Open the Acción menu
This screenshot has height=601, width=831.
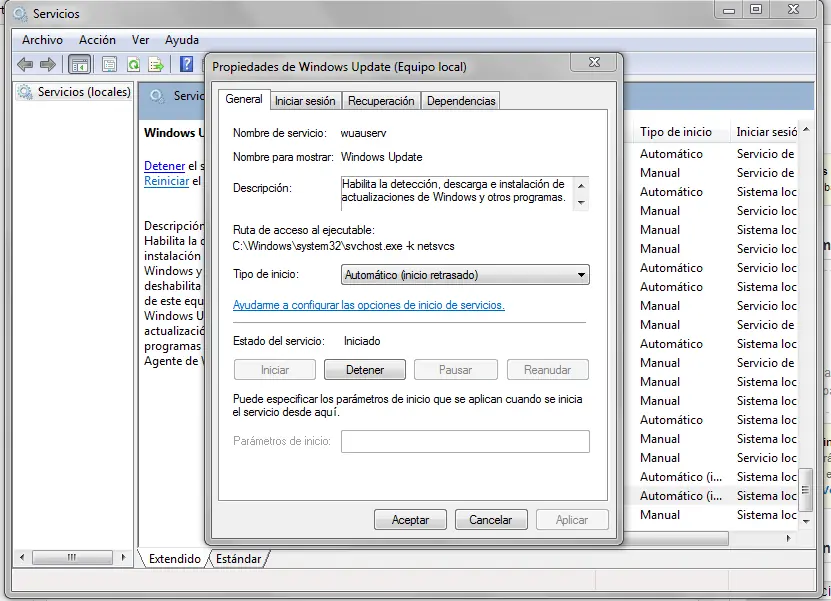click(97, 40)
